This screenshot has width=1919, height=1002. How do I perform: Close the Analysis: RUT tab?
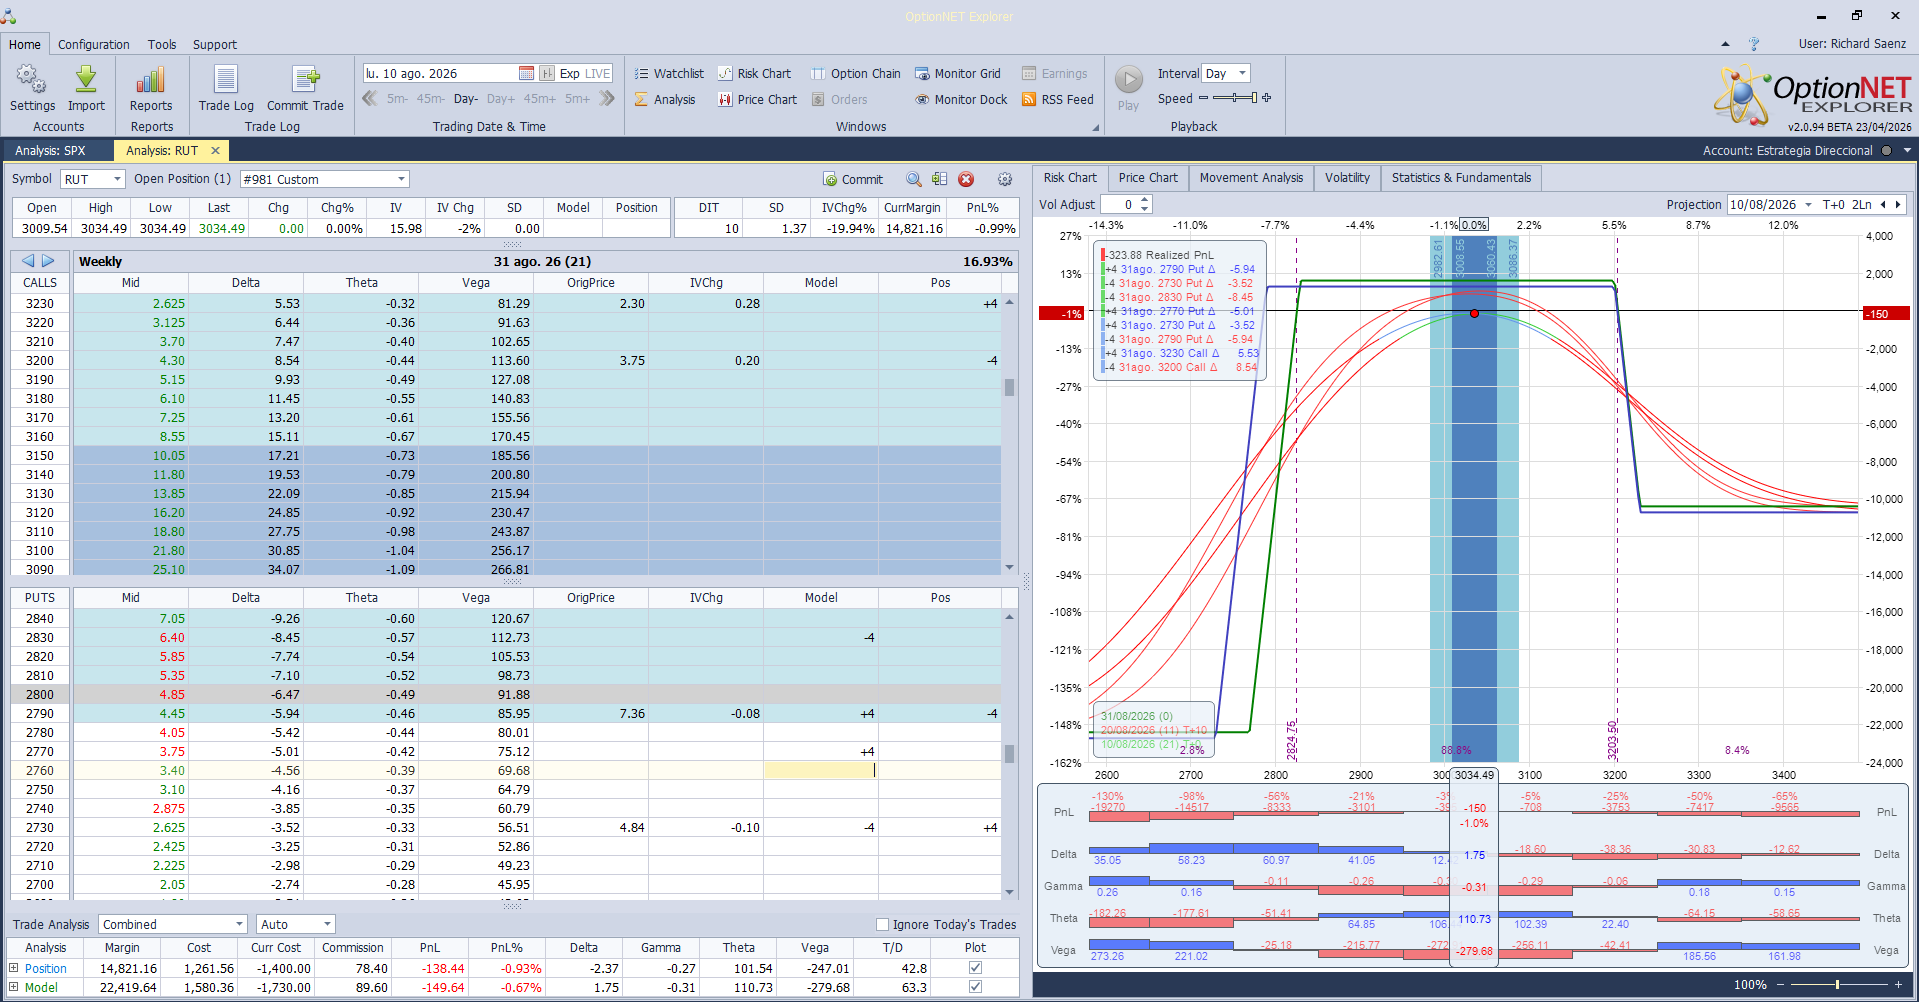215,150
